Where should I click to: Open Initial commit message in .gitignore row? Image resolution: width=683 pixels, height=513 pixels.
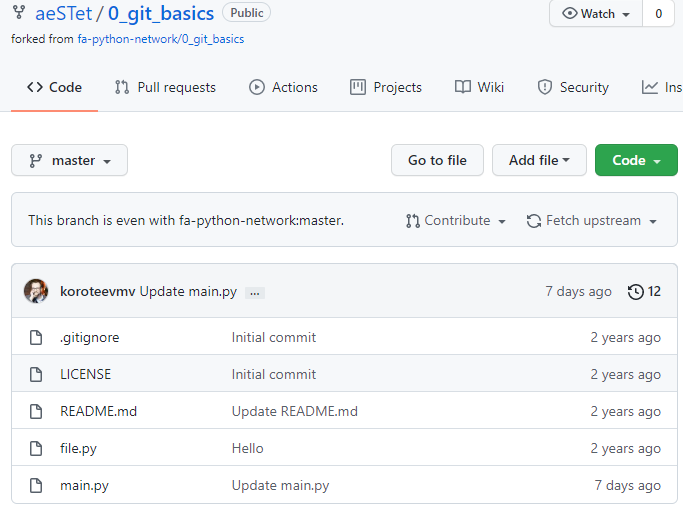tap(274, 338)
